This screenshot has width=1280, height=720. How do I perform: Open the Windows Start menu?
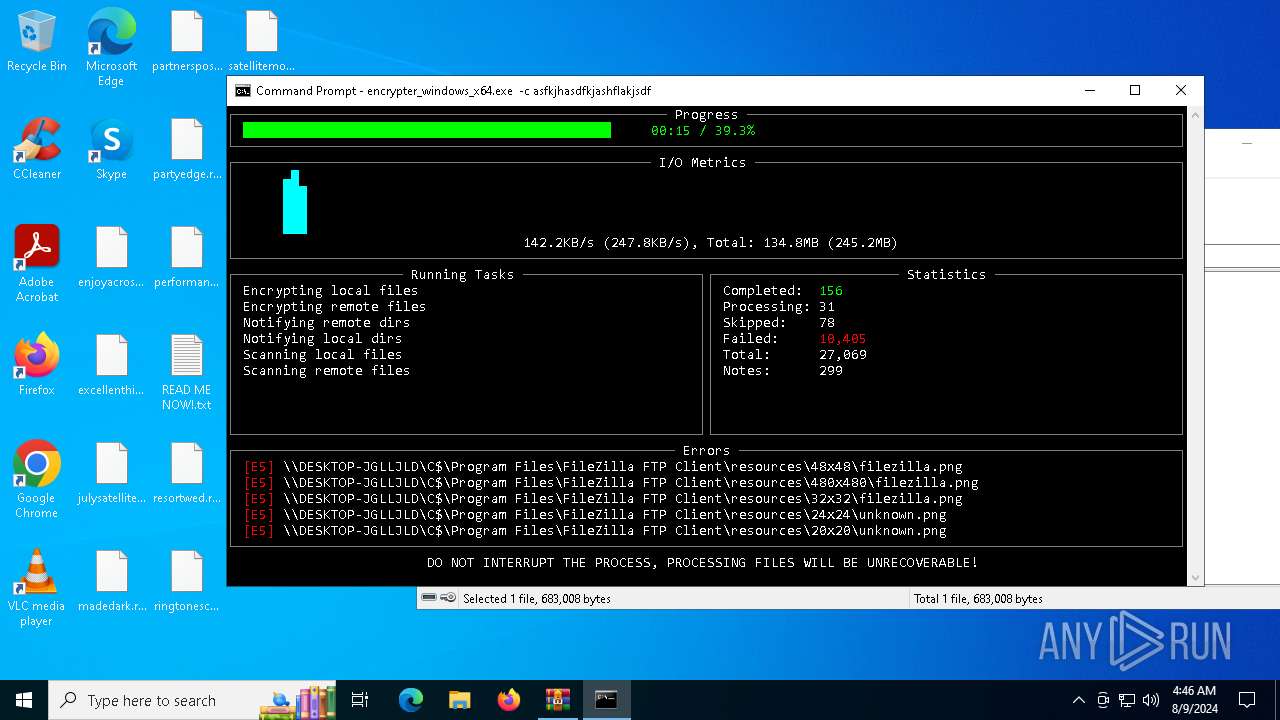point(24,700)
